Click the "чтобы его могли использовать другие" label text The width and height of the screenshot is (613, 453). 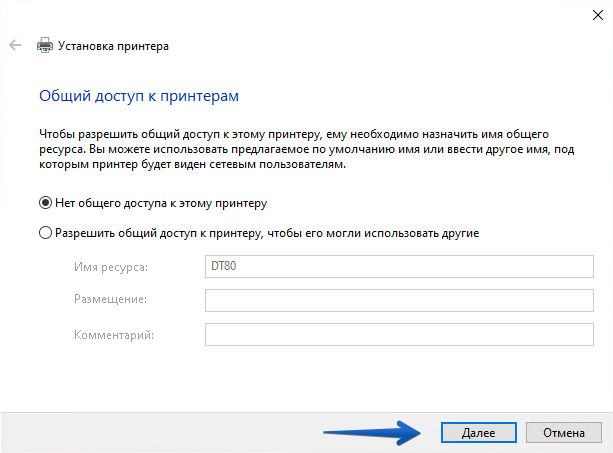pyautogui.click(x=400, y=233)
